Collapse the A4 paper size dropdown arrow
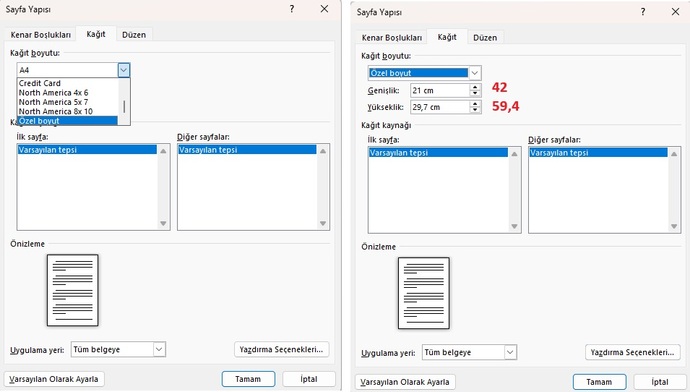The height and width of the screenshot is (392, 690). pos(124,70)
